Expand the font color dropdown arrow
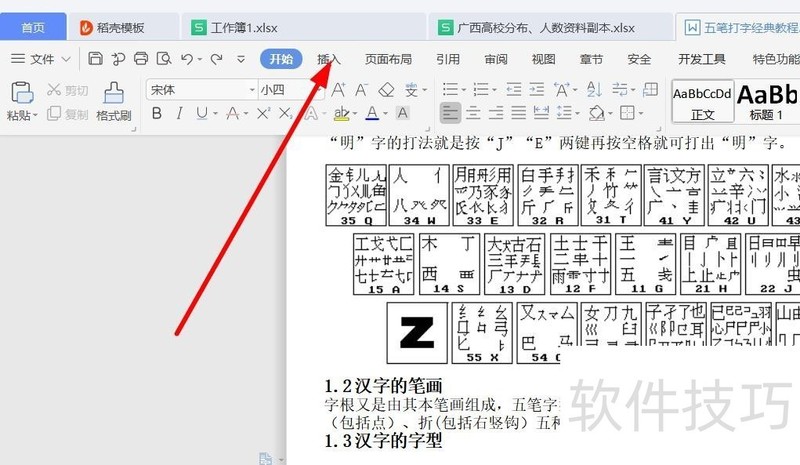800x465 pixels. 385,113
